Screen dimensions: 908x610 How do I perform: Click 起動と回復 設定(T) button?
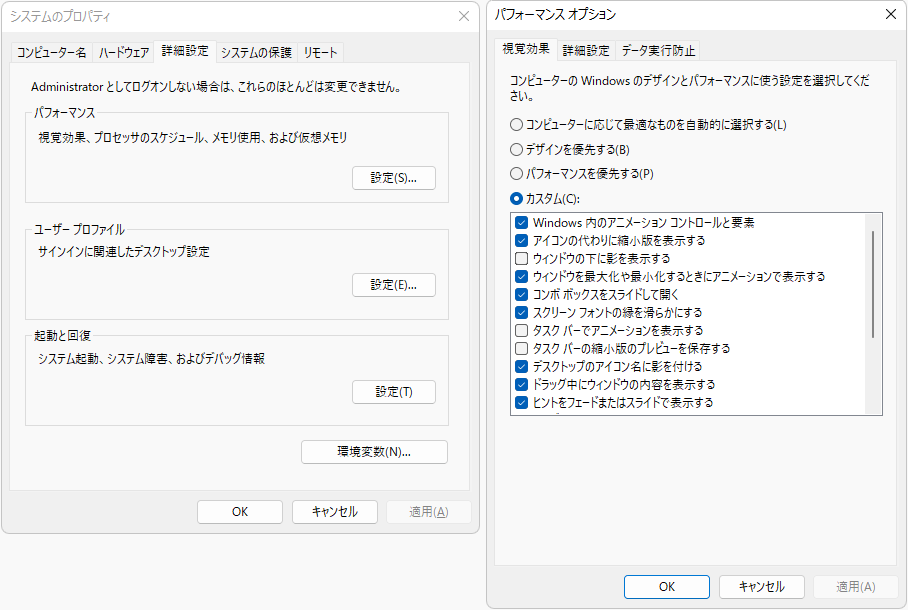(394, 392)
